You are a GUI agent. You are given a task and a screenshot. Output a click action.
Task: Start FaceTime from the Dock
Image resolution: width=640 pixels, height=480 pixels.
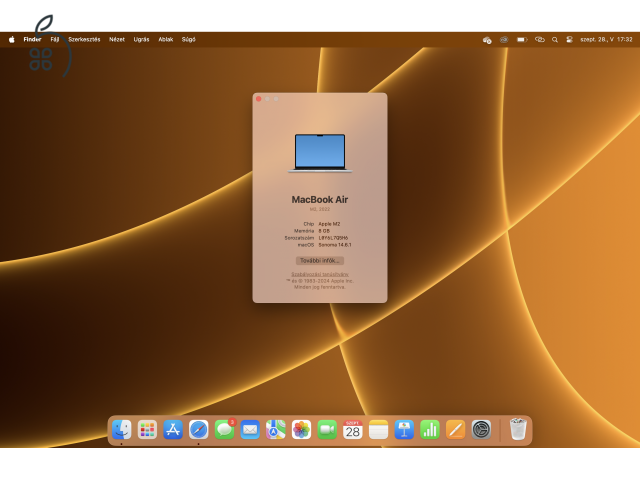pyautogui.click(x=327, y=430)
